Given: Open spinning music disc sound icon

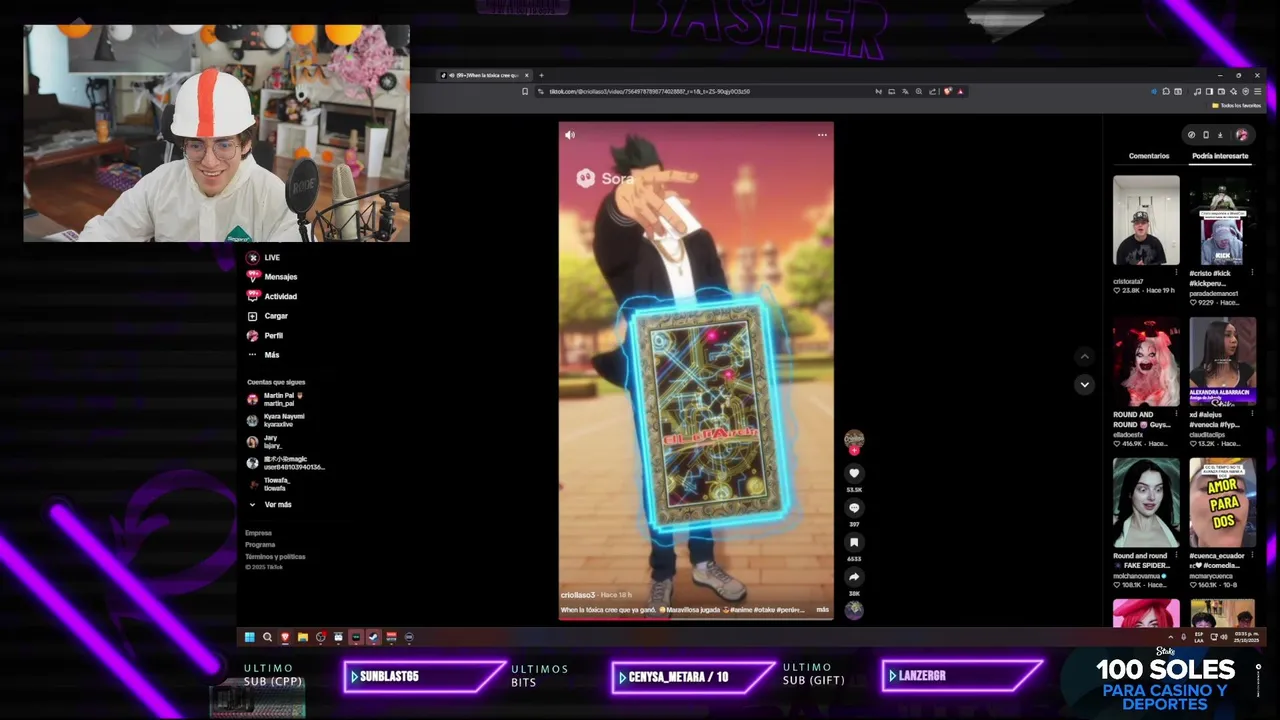Looking at the screenshot, I should (854, 610).
